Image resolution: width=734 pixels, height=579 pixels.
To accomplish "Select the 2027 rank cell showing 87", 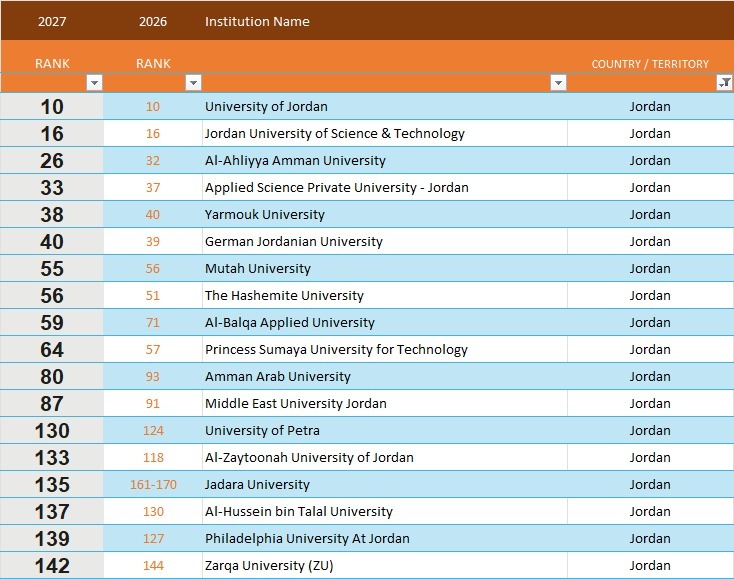I will click(51, 403).
